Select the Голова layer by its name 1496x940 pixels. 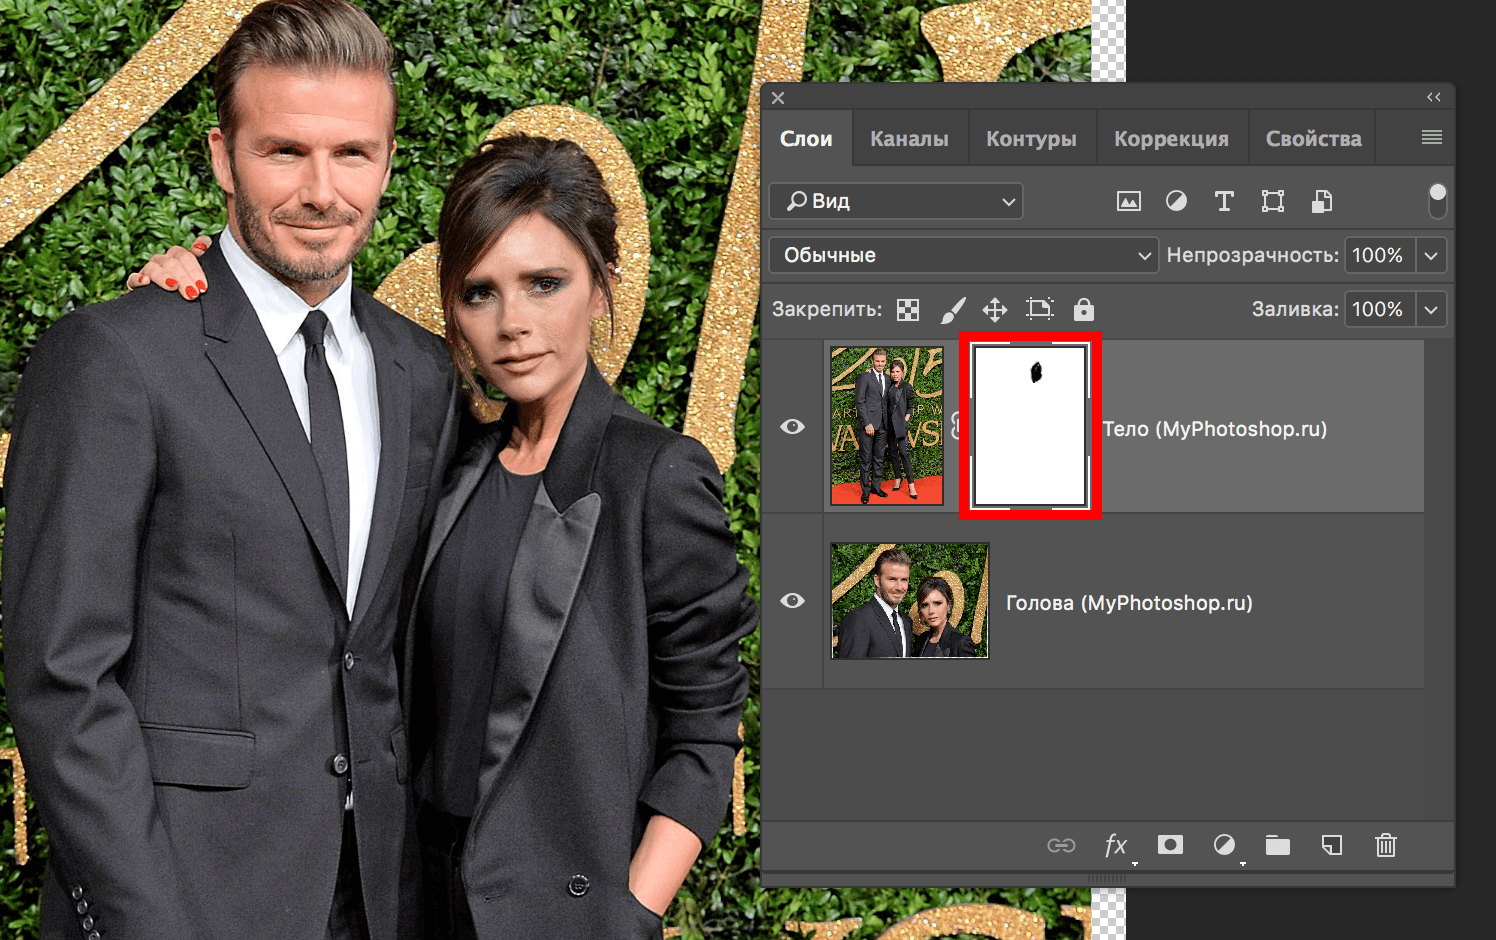1130,602
